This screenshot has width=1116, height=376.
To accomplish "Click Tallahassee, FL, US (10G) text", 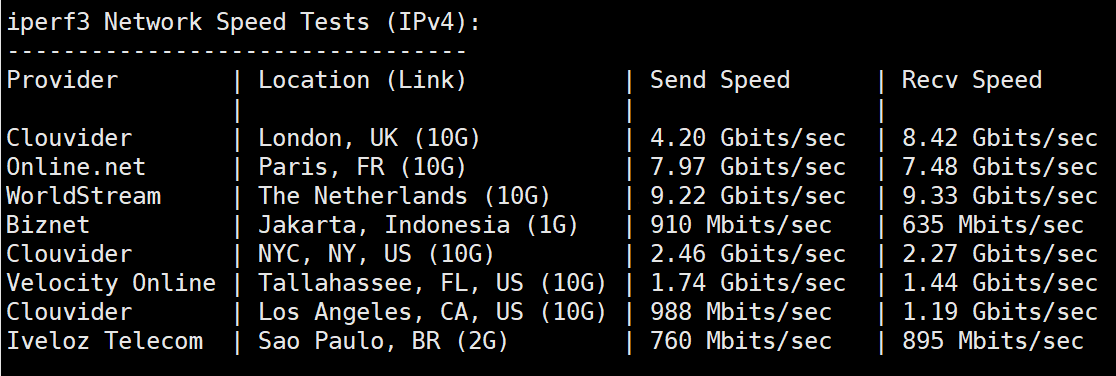I will point(432,283).
